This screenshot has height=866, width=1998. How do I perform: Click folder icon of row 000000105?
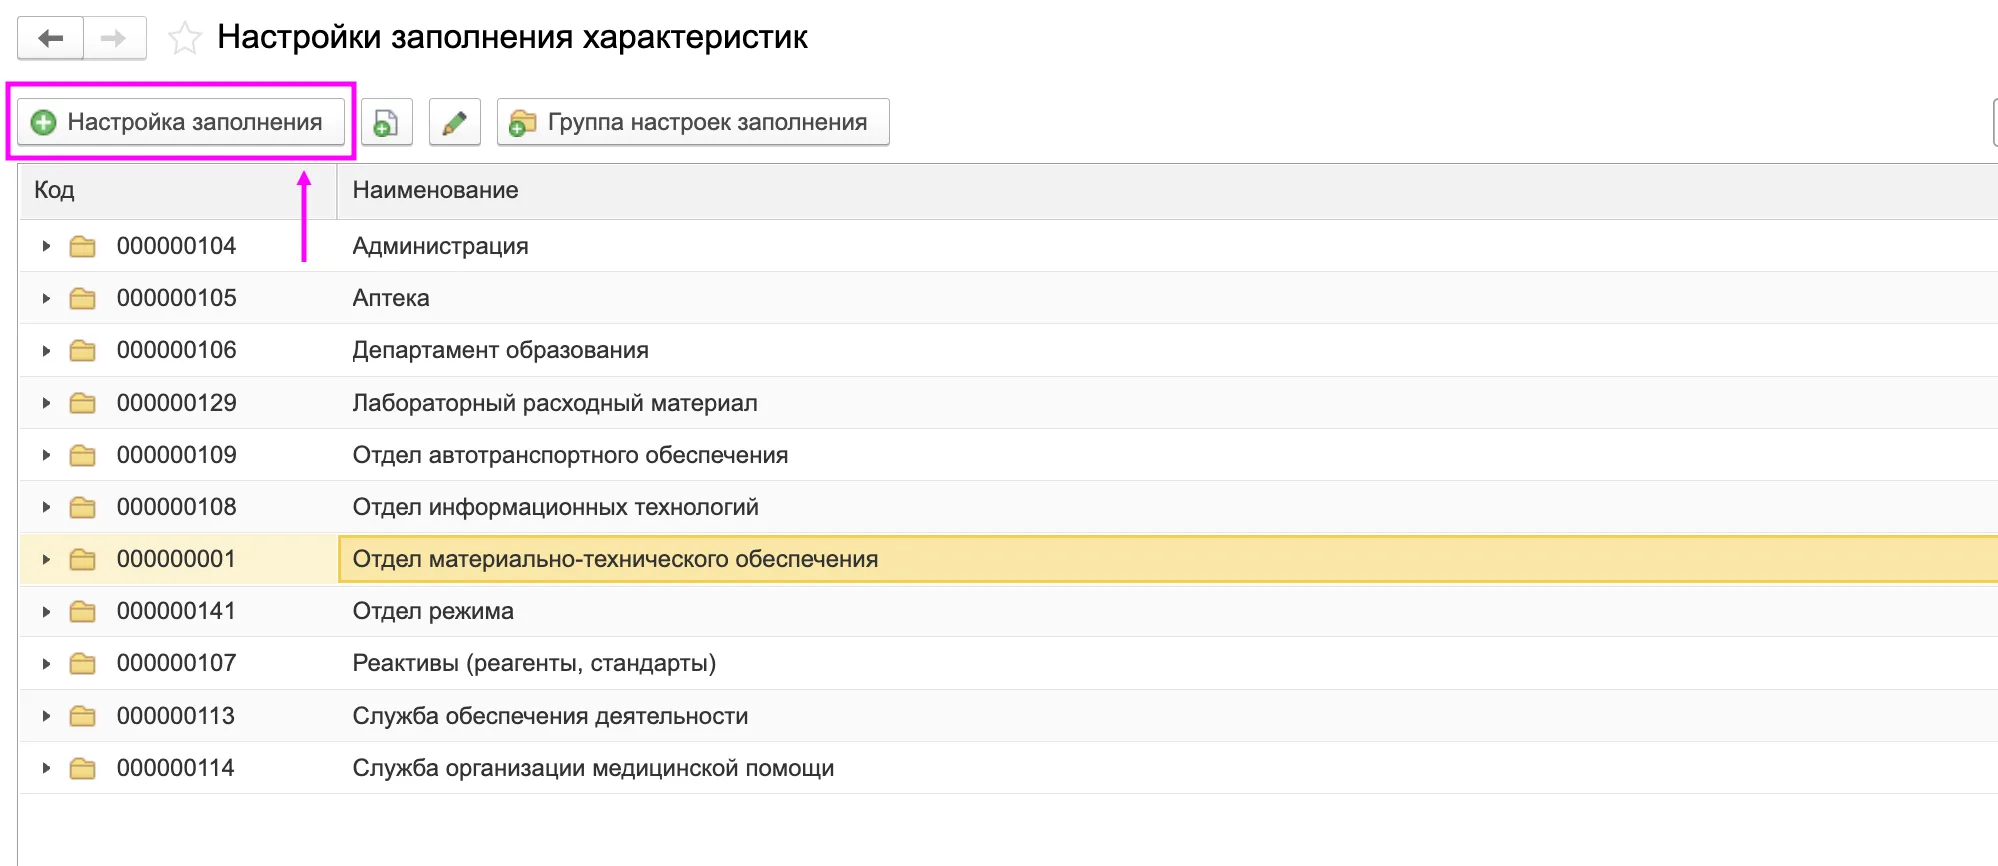(x=83, y=298)
